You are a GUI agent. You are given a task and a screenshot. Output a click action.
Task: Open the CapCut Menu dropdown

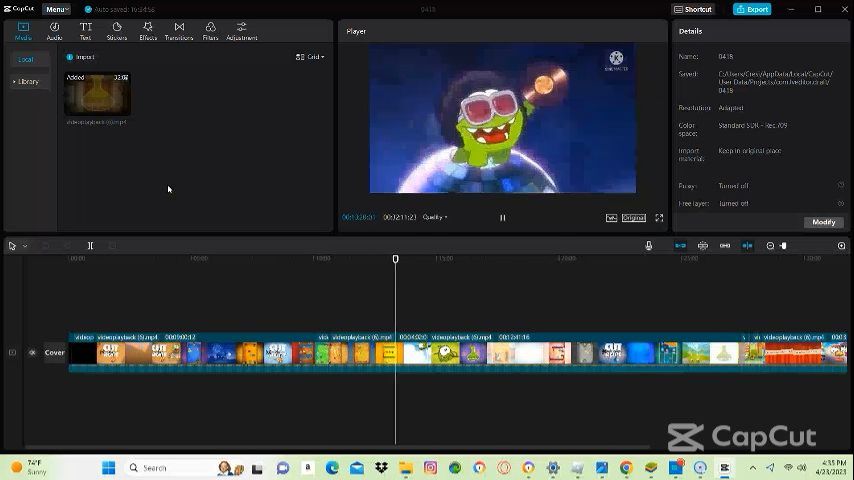57,9
